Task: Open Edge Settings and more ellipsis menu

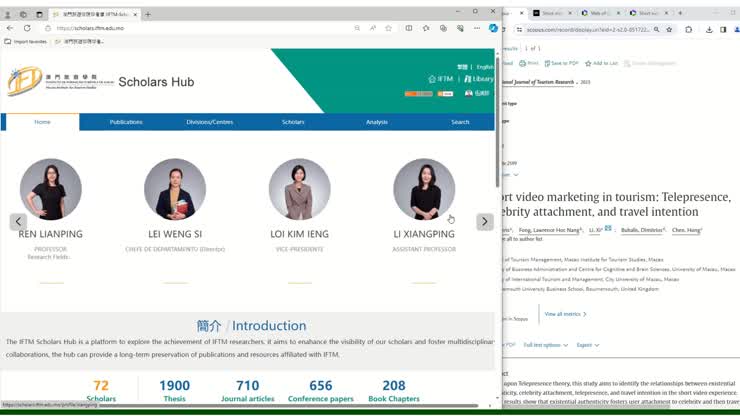Action: 477,28
